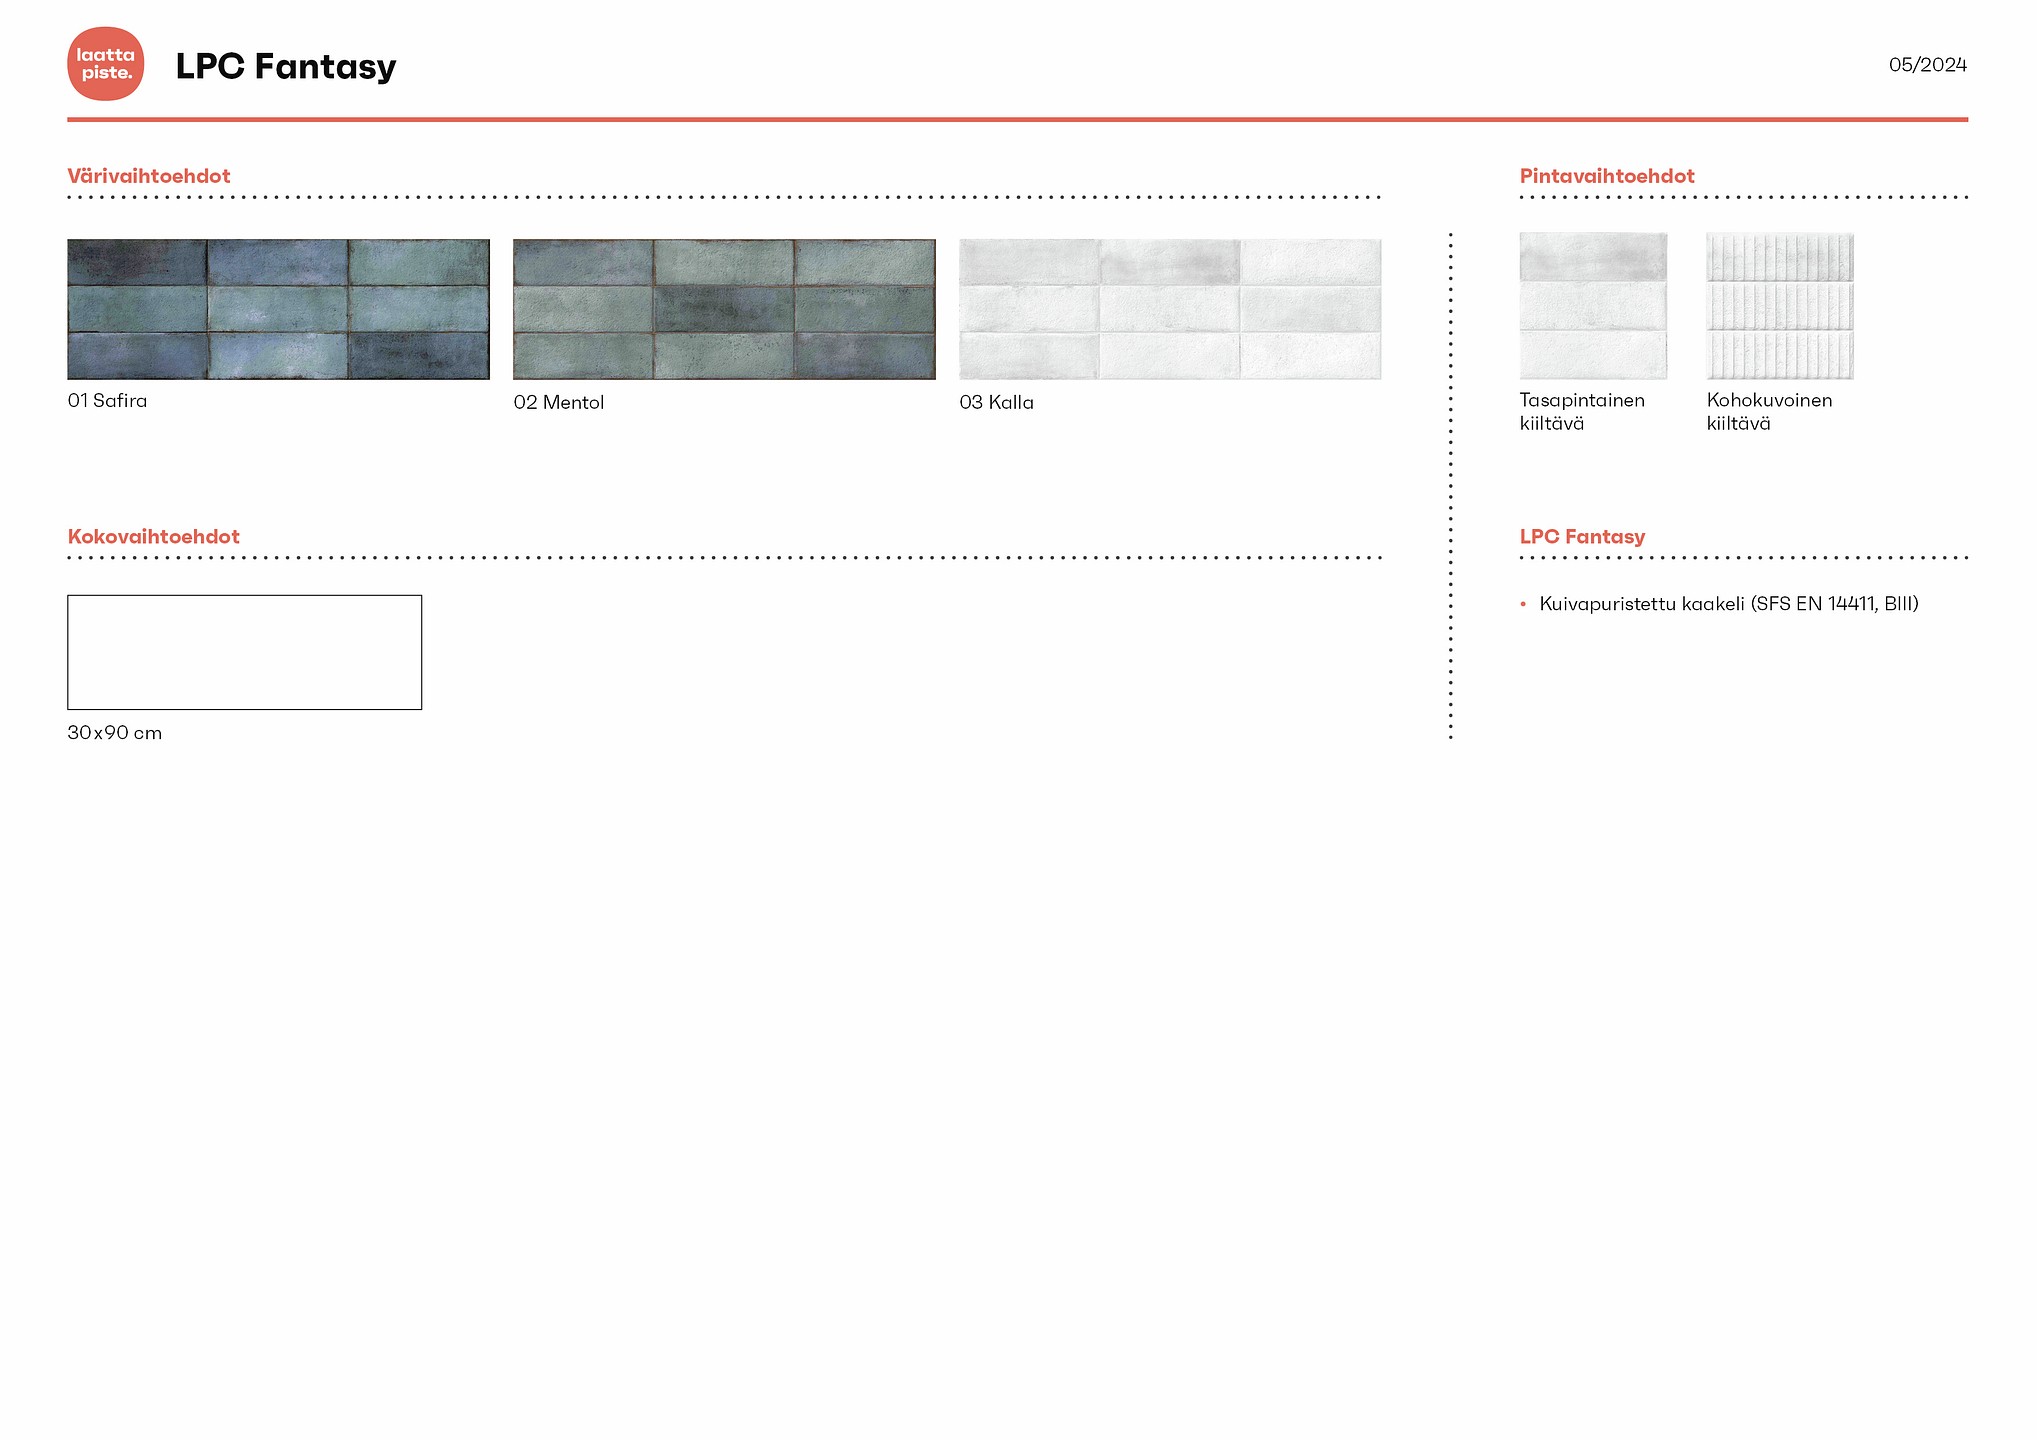Image resolution: width=2037 pixels, height=1440 pixels.
Task: Click the Kokovaihtoehdot section heading
Action: point(153,537)
